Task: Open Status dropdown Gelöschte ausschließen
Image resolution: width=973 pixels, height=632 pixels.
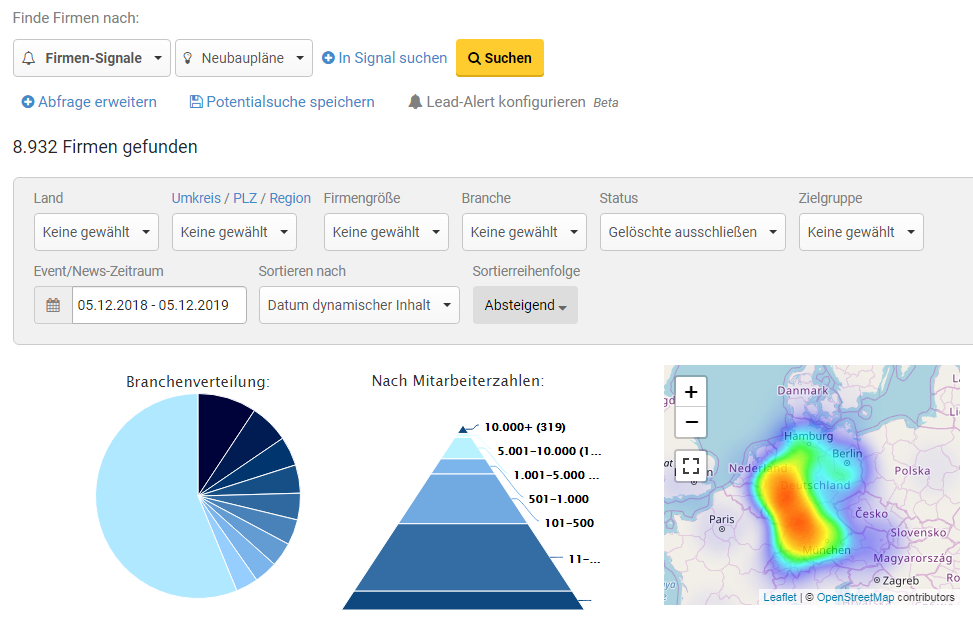Action: click(692, 232)
